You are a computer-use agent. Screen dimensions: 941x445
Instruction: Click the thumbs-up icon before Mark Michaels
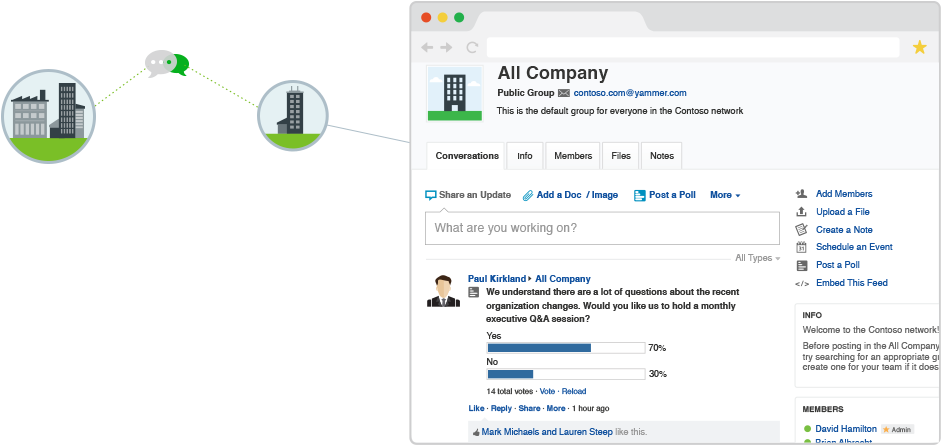[477, 432]
